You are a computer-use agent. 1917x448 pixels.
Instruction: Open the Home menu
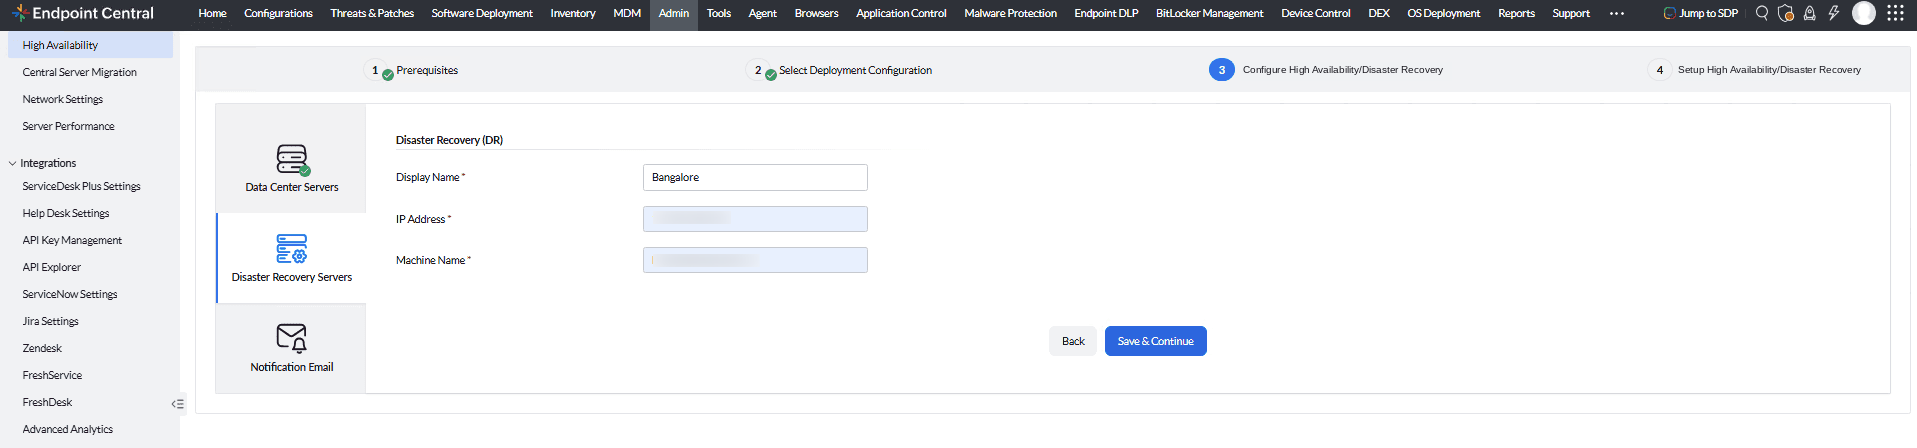click(x=212, y=13)
